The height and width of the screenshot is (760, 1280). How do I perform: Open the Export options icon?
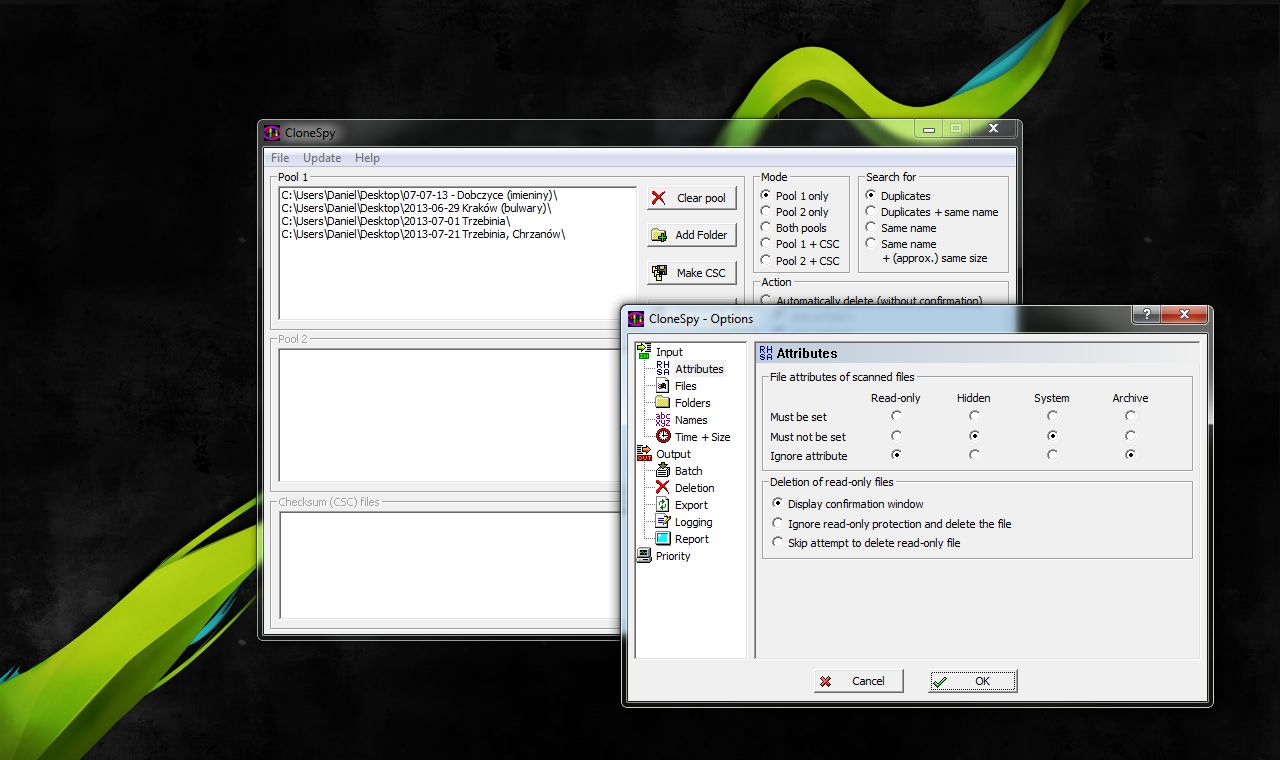click(663, 504)
